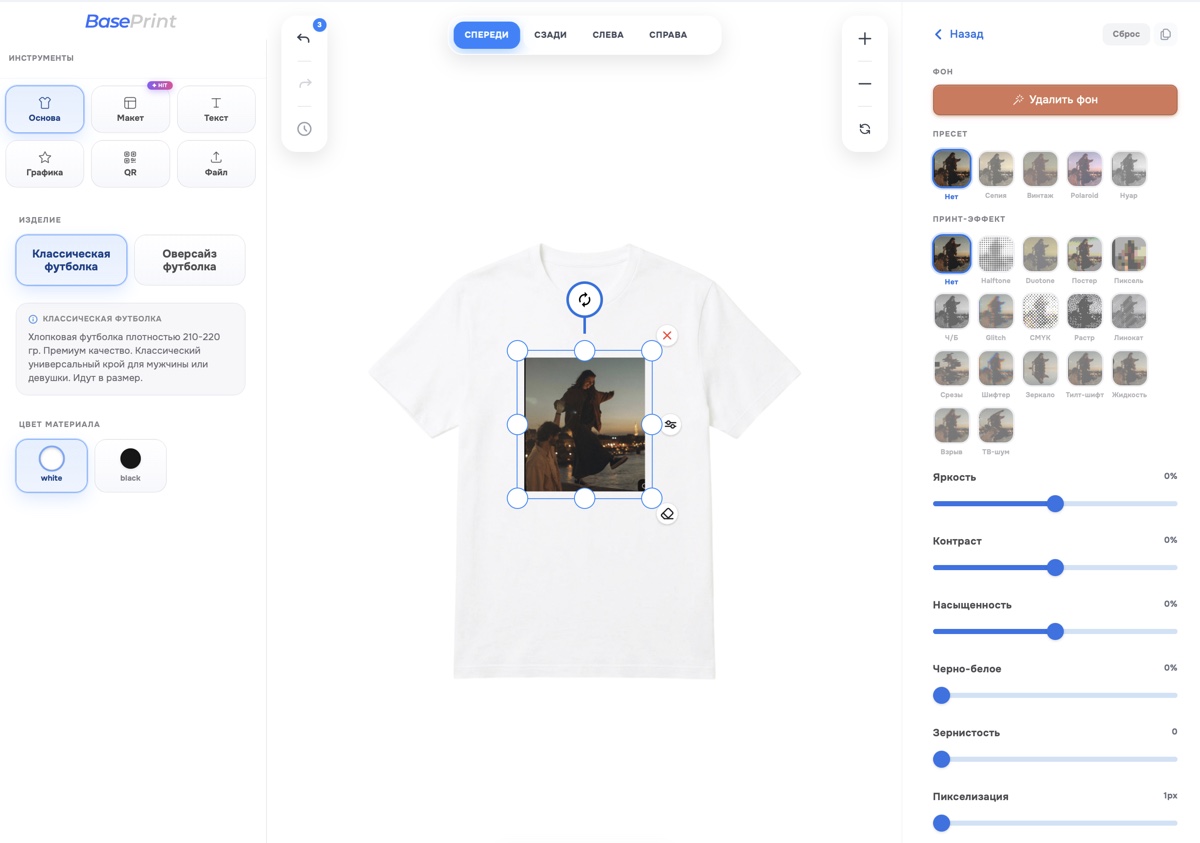Open the history clock icon
This screenshot has height=843, width=1200.
coord(304,129)
